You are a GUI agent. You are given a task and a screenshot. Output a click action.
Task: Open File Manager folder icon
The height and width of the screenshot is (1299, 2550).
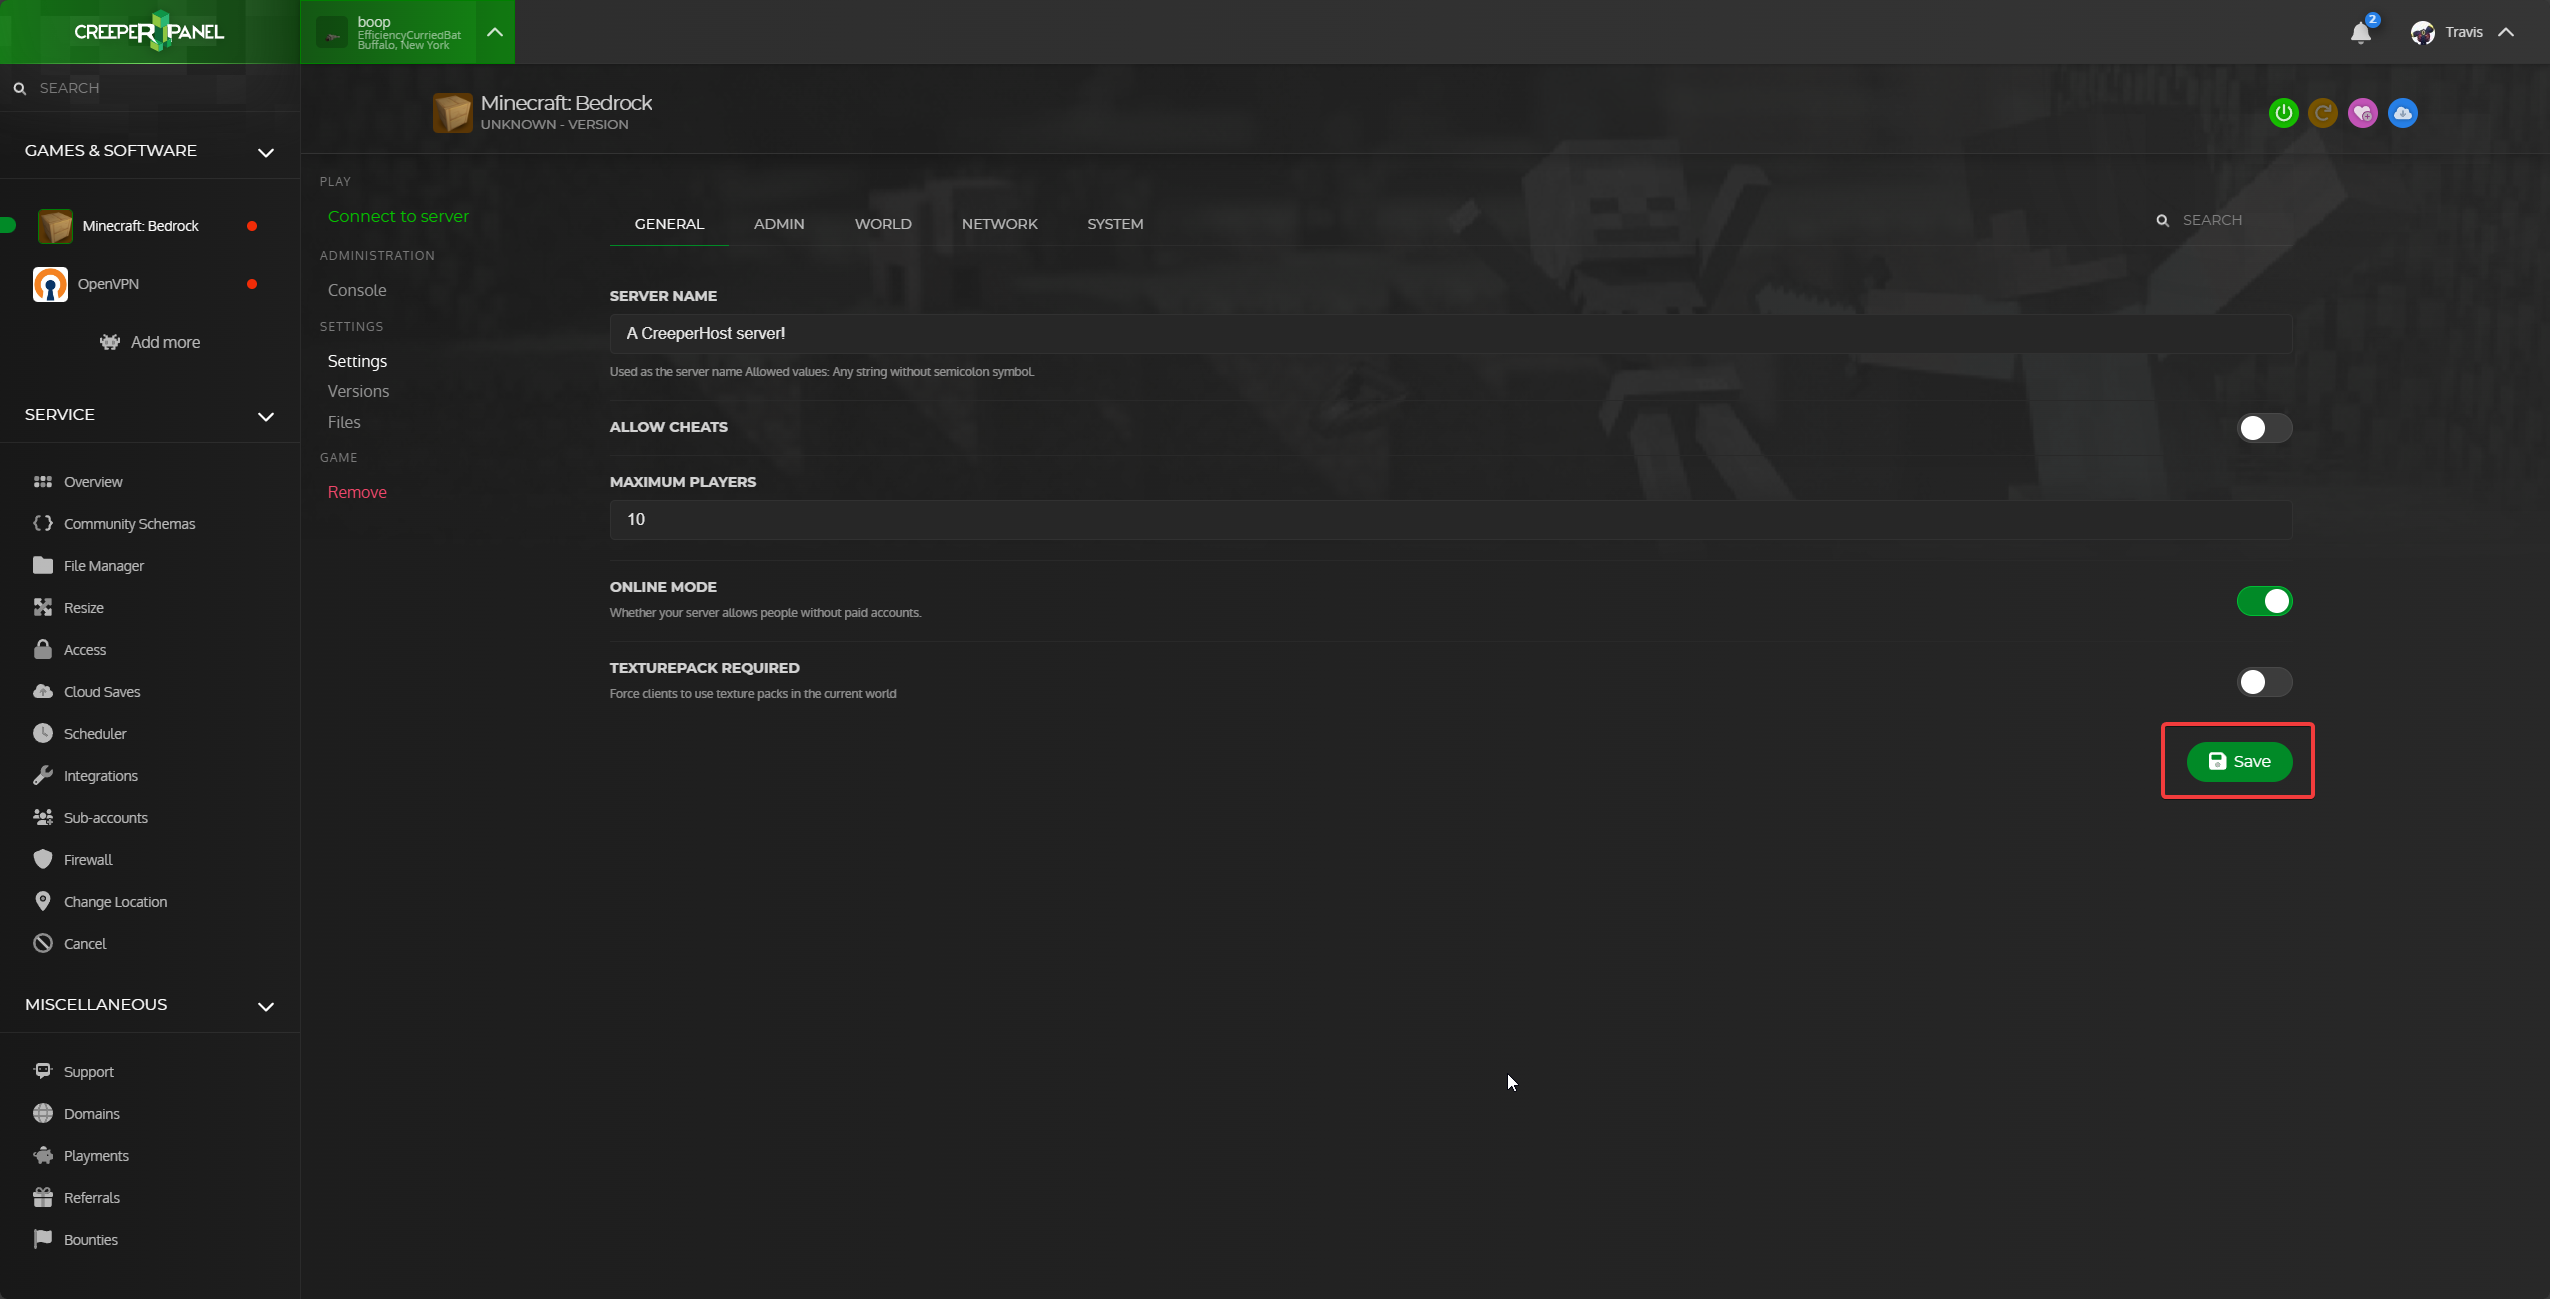[43, 566]
